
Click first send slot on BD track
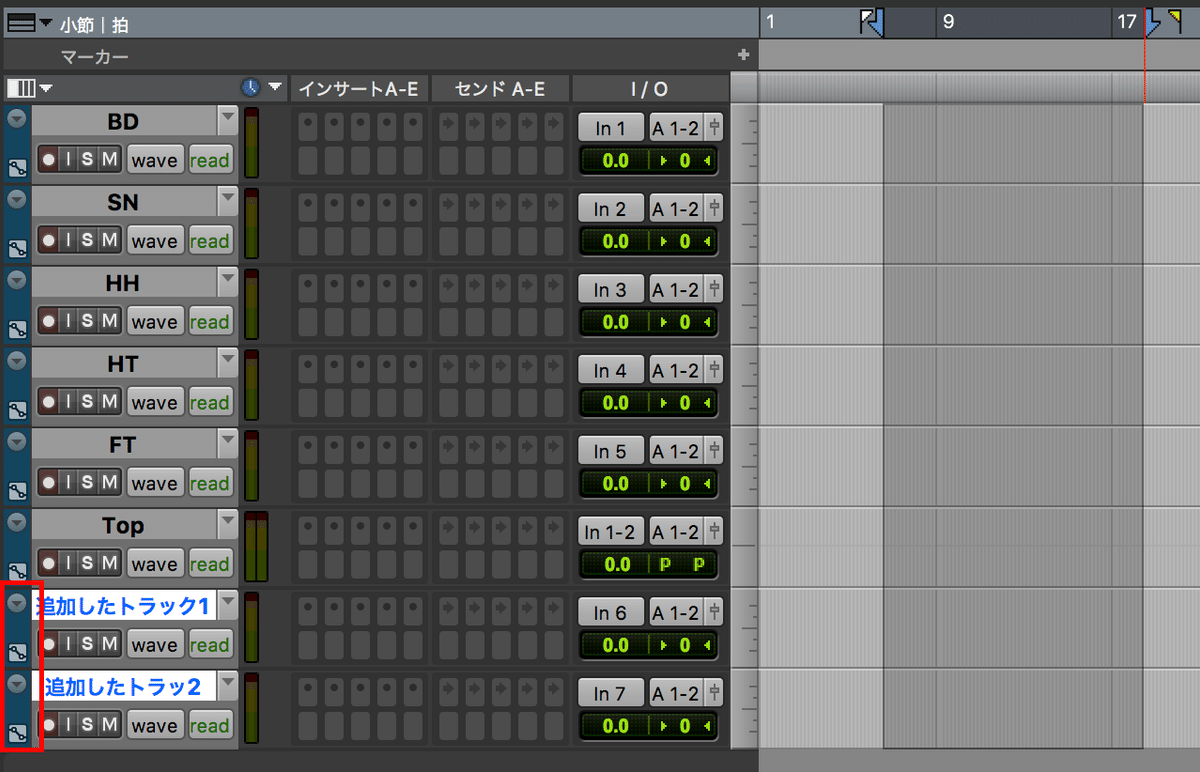click(x=449, y=127)
